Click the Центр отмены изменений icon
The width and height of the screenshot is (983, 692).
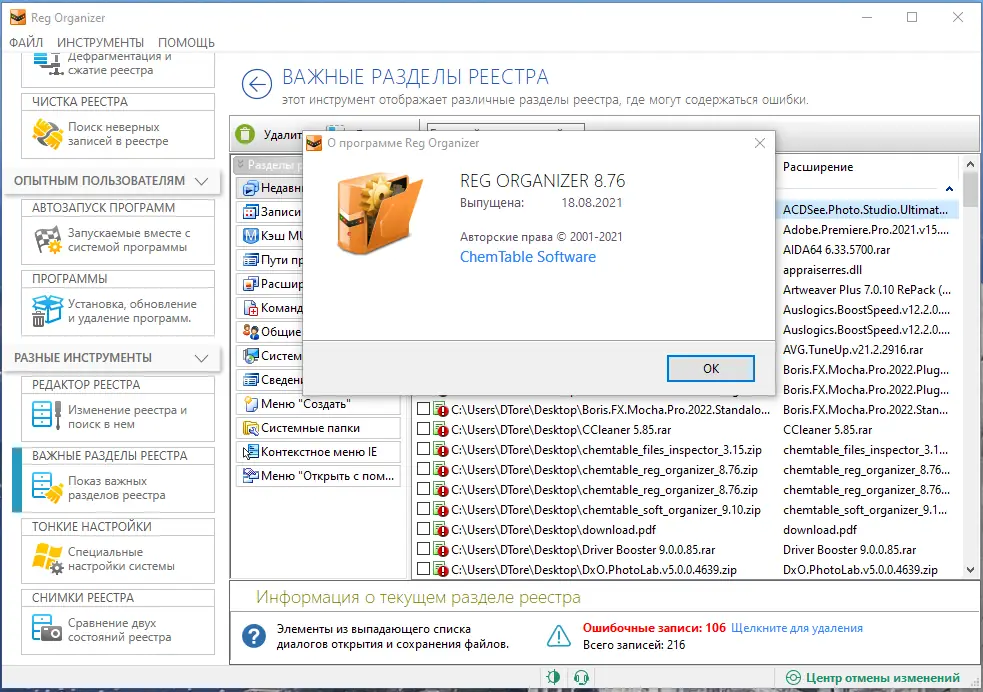point(793,678)
